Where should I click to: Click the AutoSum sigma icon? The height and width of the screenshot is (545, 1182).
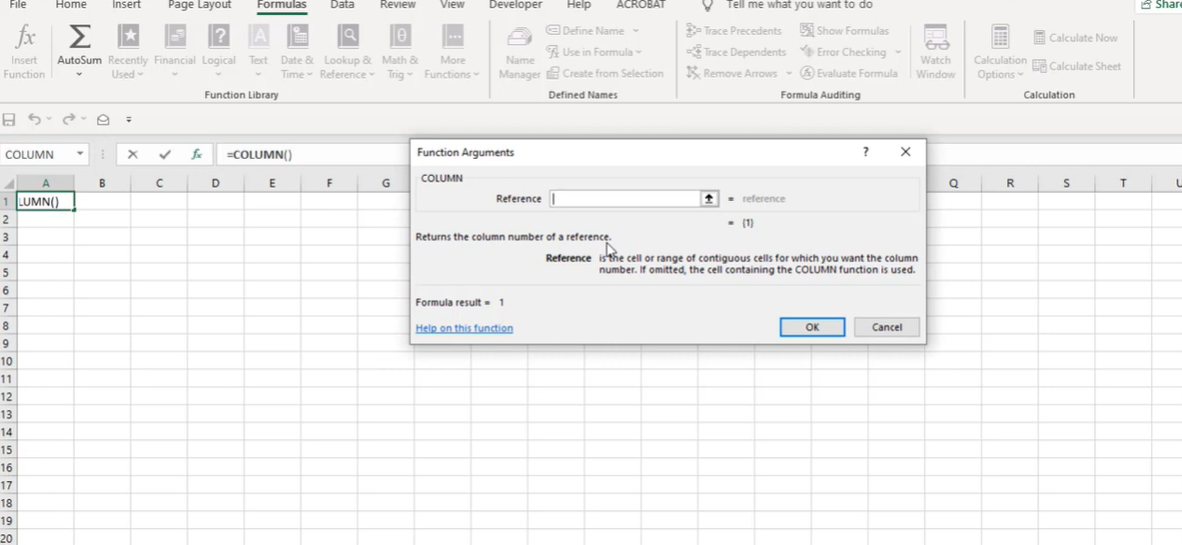(x=79, y=37)
